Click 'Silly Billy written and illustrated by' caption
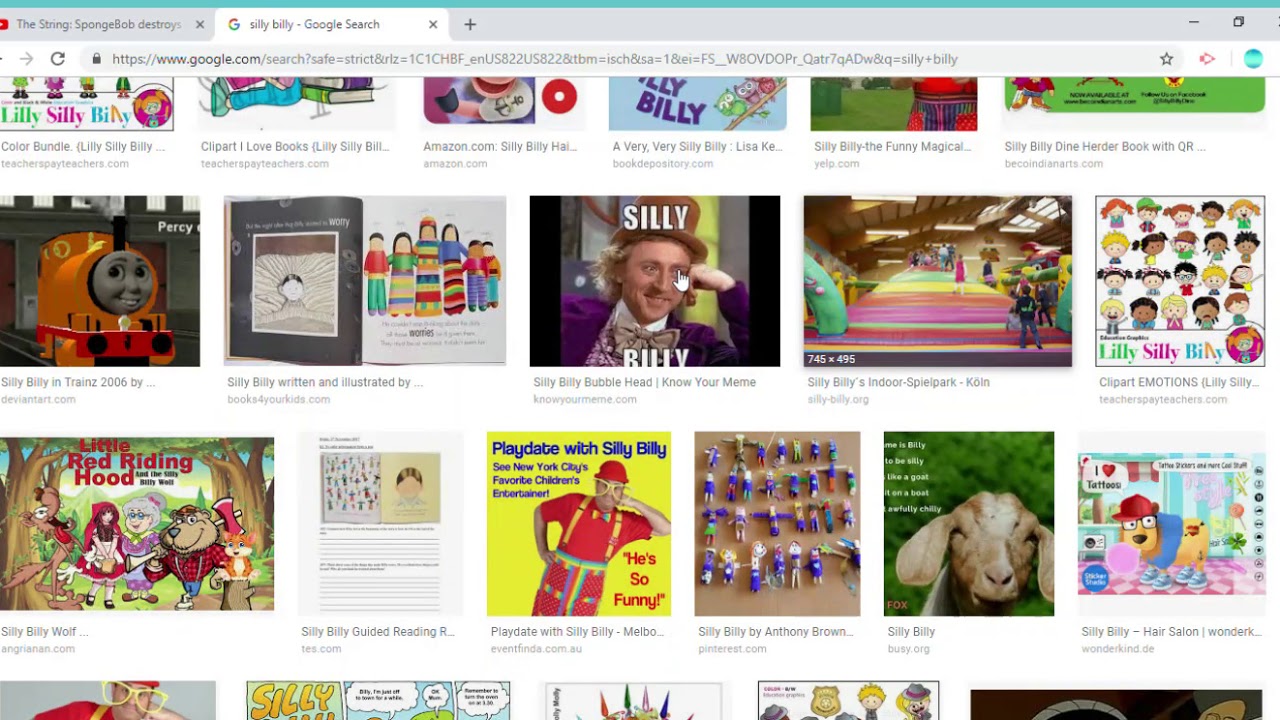The width and height of the screenshot is (1280, 720). point(325,382)
